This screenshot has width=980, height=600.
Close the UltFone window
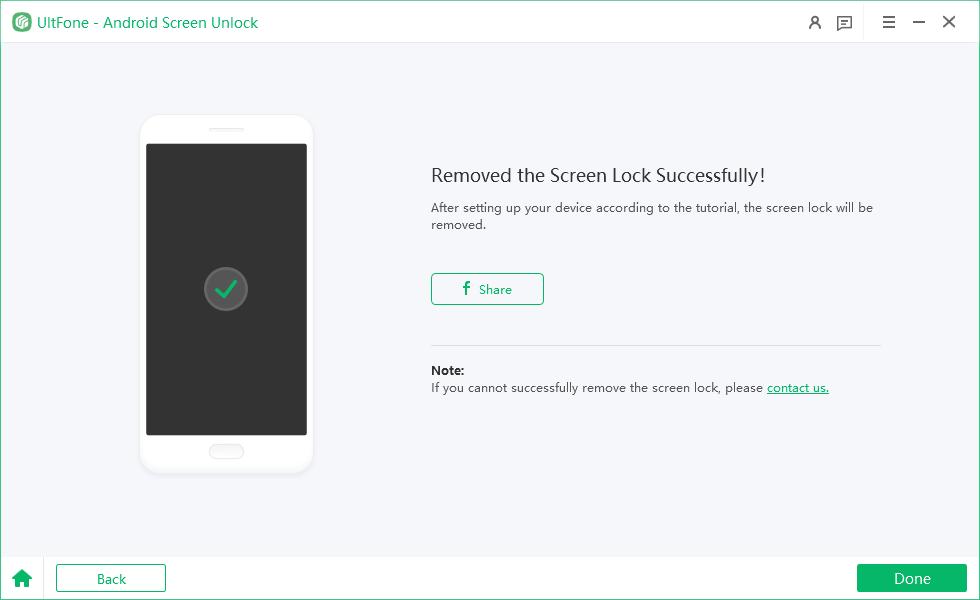(x=949, y=22)
